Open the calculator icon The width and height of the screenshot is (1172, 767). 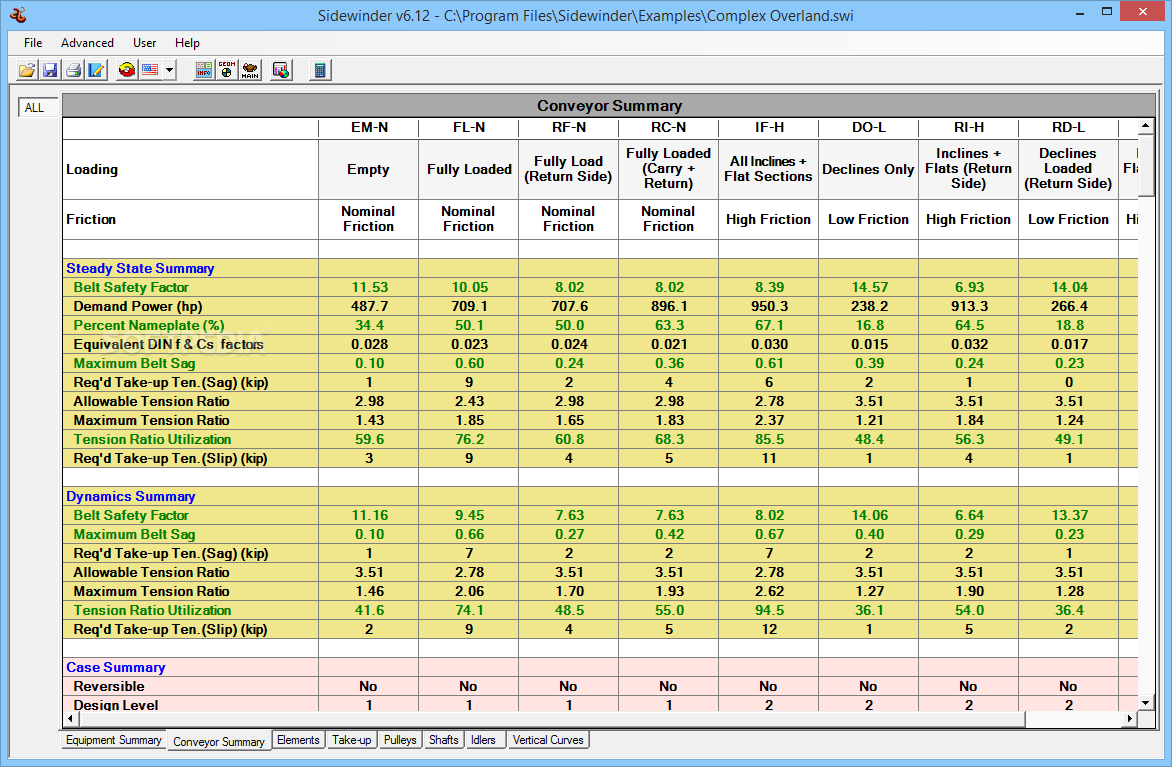(x=320, y=70)
